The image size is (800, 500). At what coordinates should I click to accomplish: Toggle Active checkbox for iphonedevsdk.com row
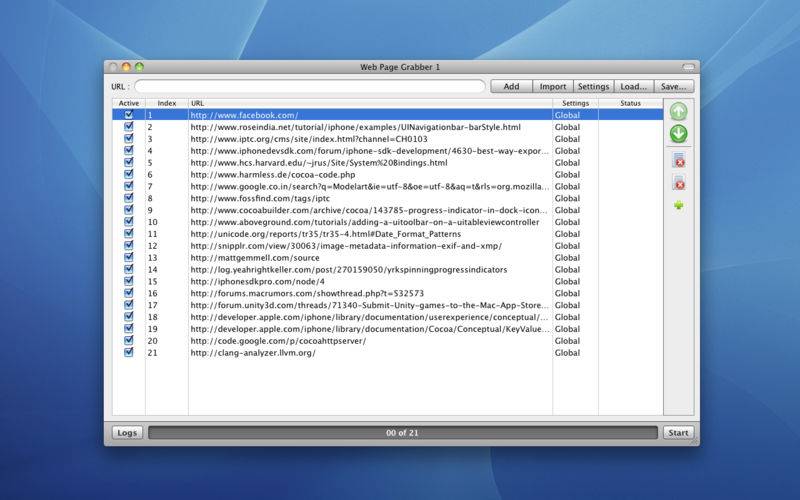click(129, 151)
